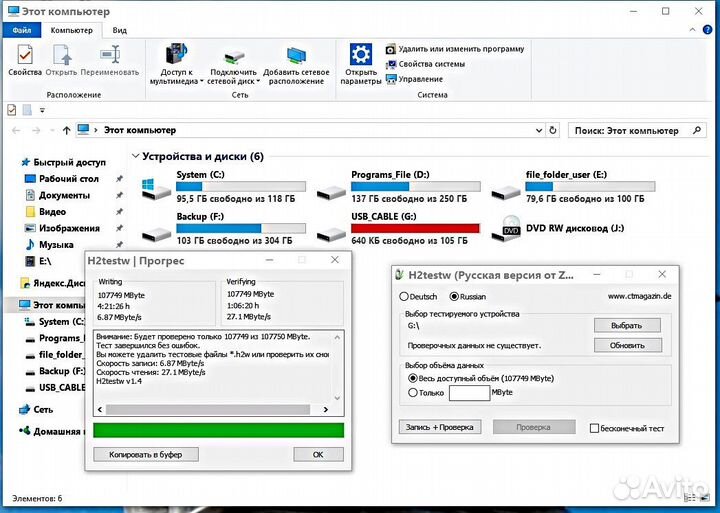This screenshot has width=720, height=513.
Task: Click the Открыть ribbon icon
Action: [62, 60]
